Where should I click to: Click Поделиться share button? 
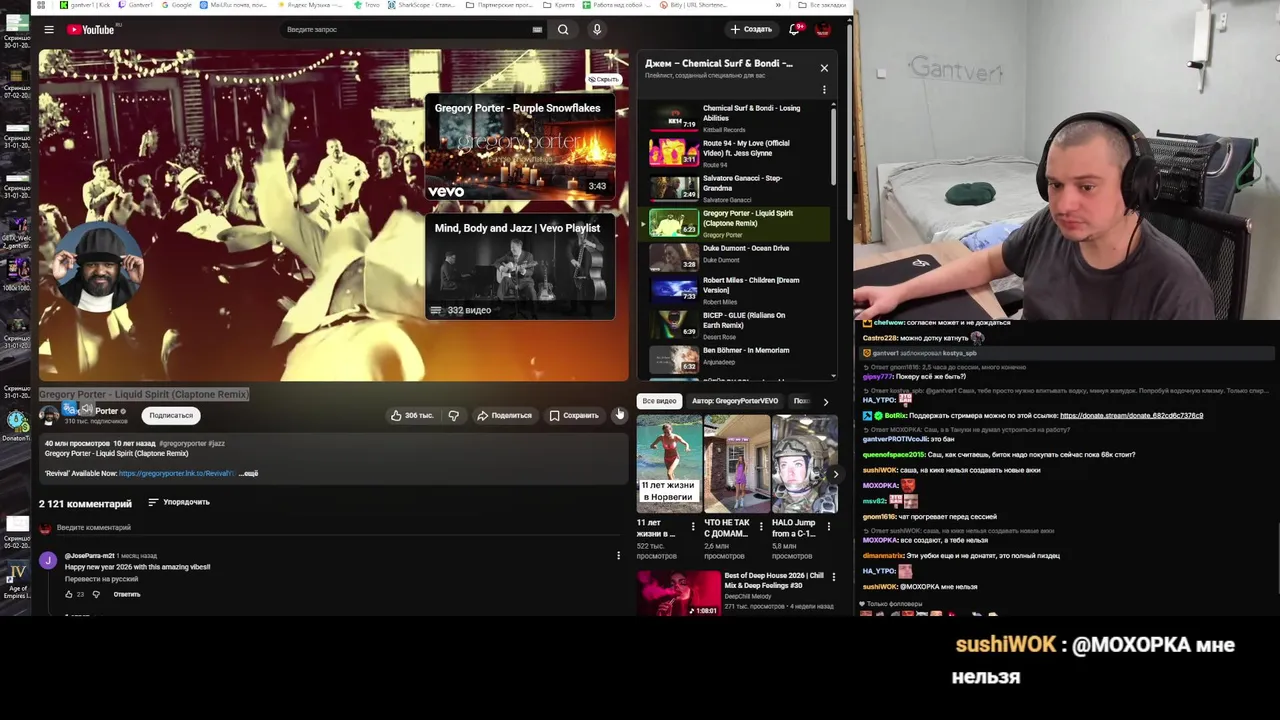[505, 415]
